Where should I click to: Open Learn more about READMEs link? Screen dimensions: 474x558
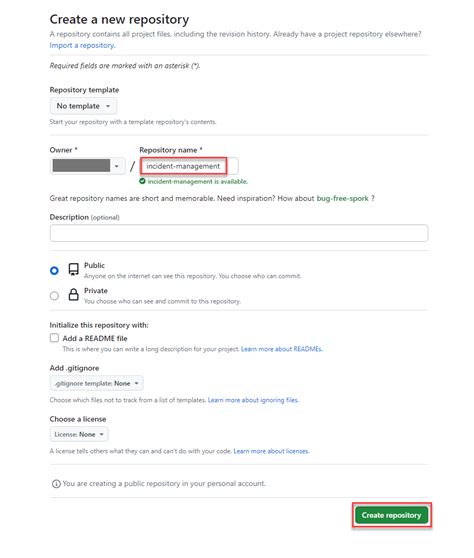point(281,349)
